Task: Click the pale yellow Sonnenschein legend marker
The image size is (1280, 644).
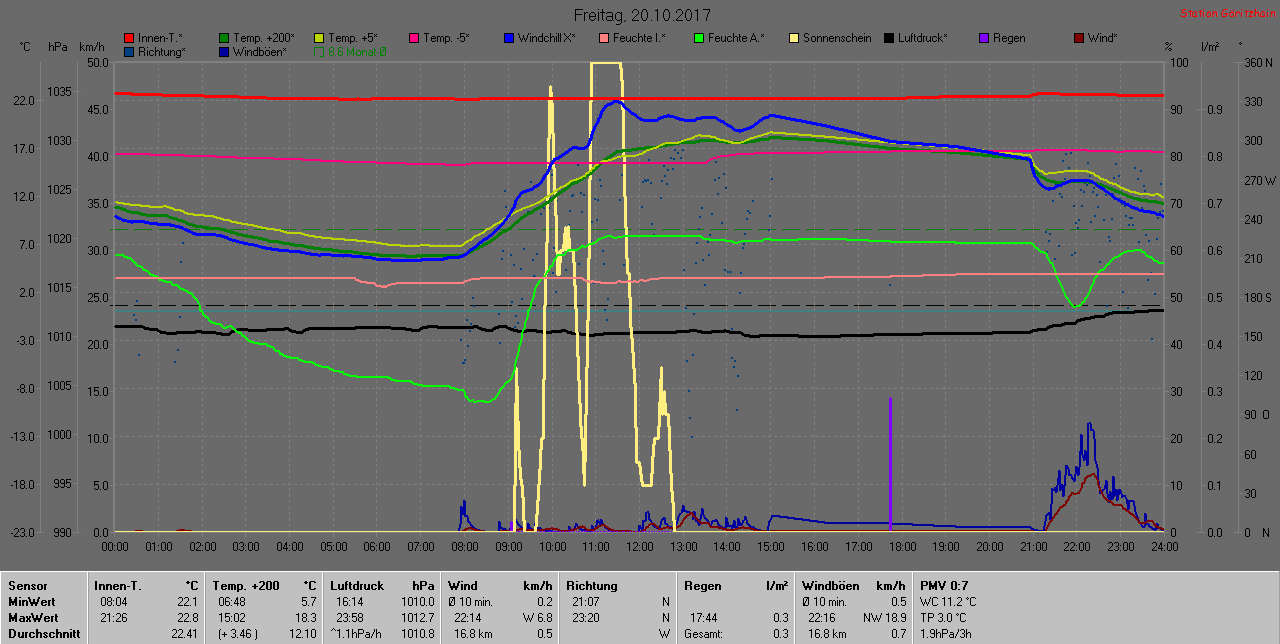Action: 794,38
